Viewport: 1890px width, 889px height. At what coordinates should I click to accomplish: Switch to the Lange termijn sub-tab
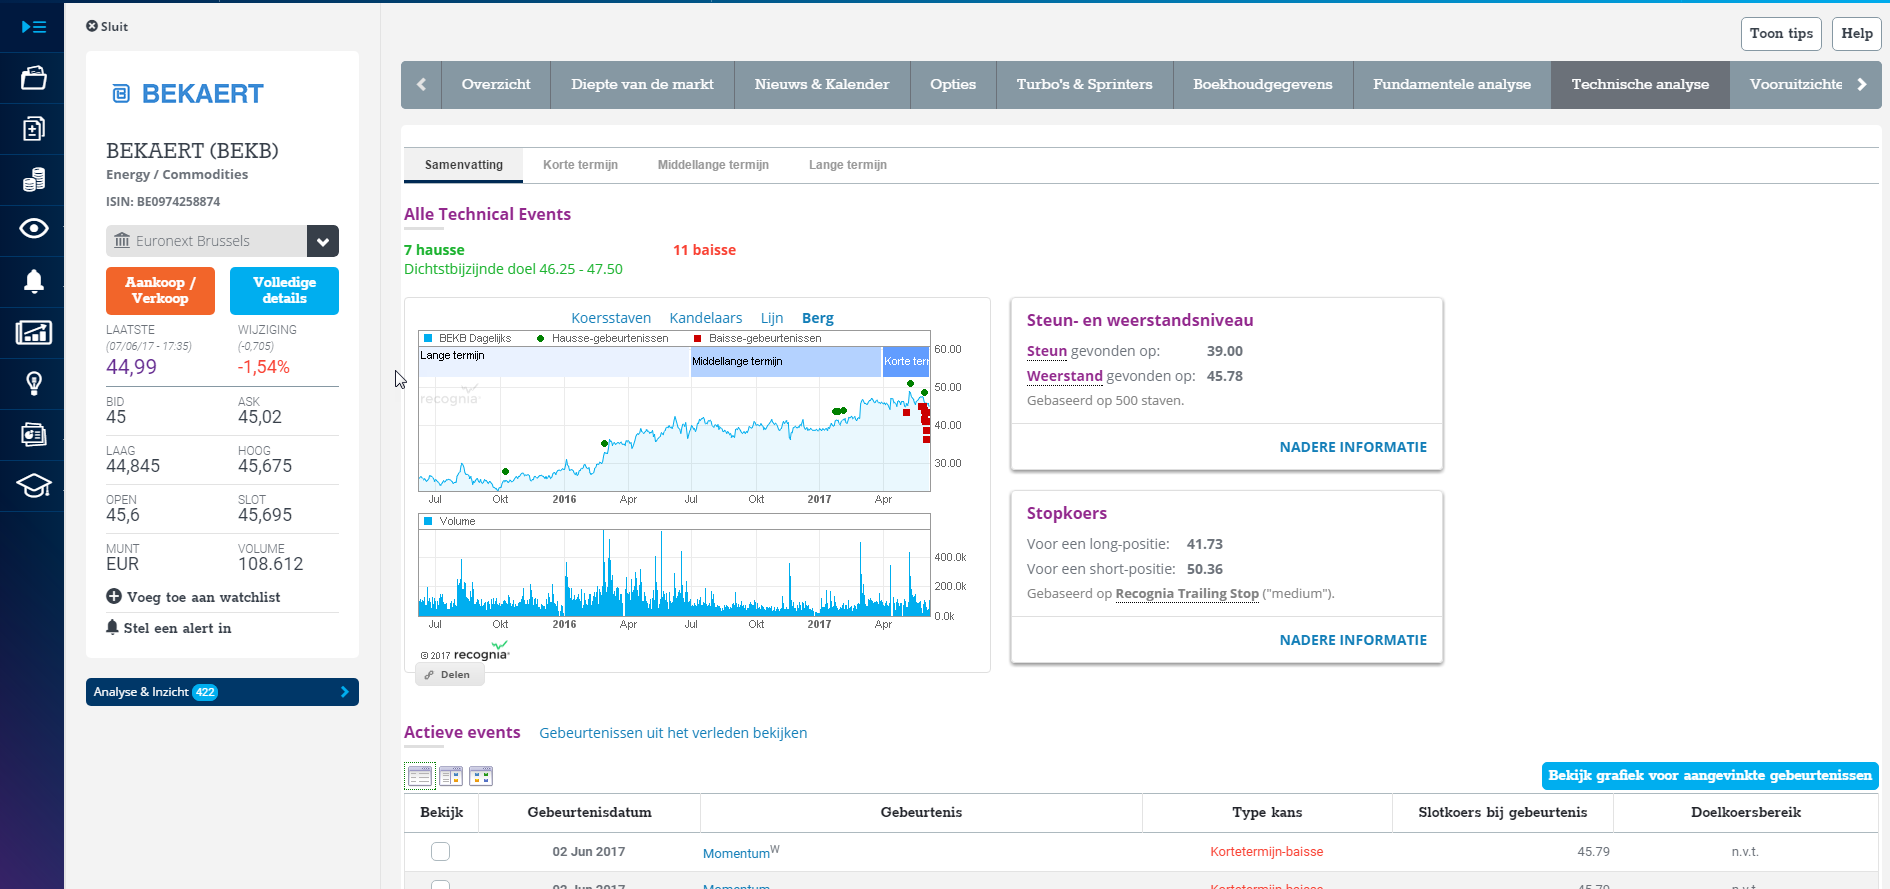pos(848,165)
